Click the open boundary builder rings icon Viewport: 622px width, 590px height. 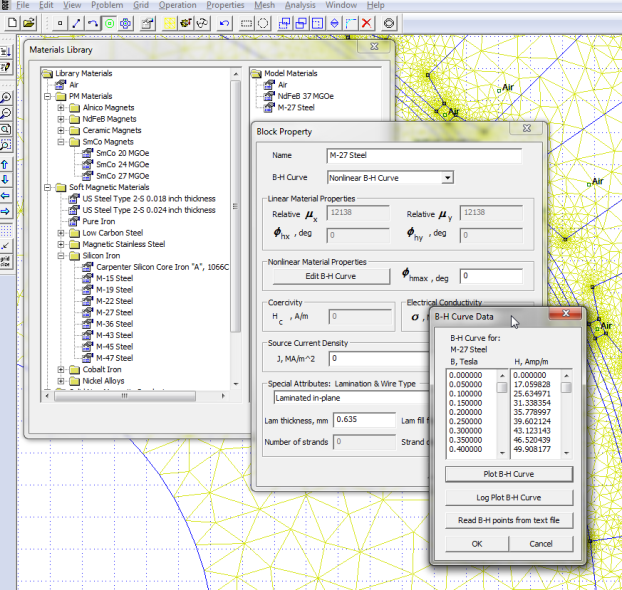pyautogui.click(x=389, y=23)
